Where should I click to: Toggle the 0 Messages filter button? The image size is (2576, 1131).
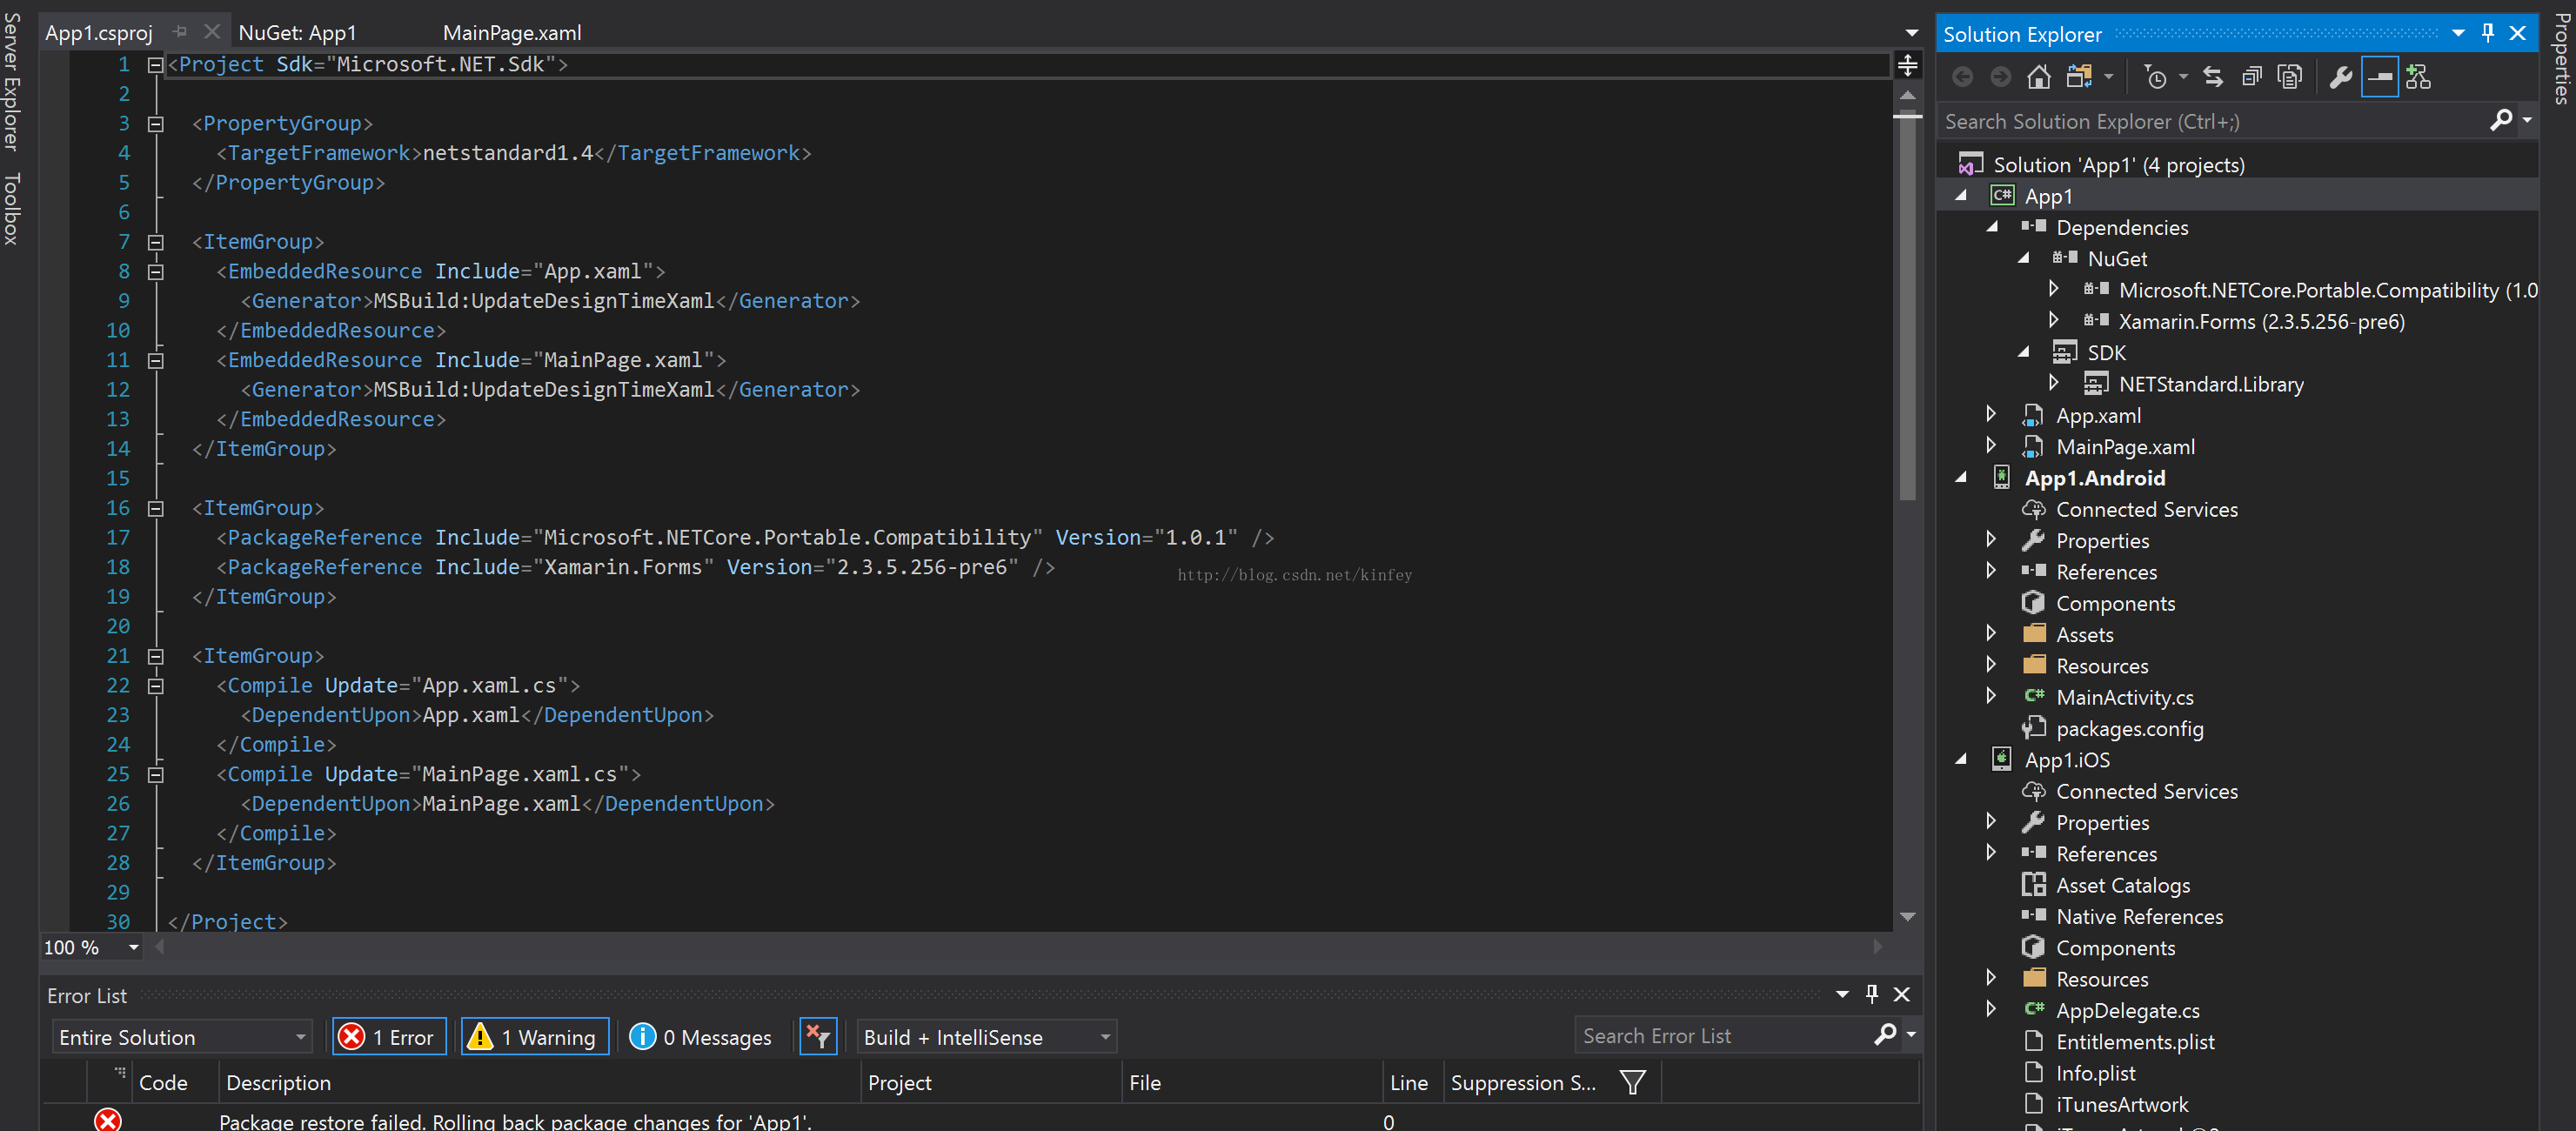(702, 1037)
